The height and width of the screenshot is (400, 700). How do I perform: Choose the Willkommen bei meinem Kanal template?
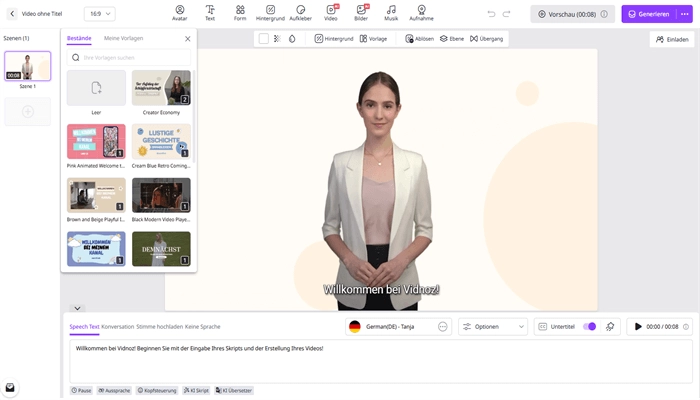tap(96, 249)
